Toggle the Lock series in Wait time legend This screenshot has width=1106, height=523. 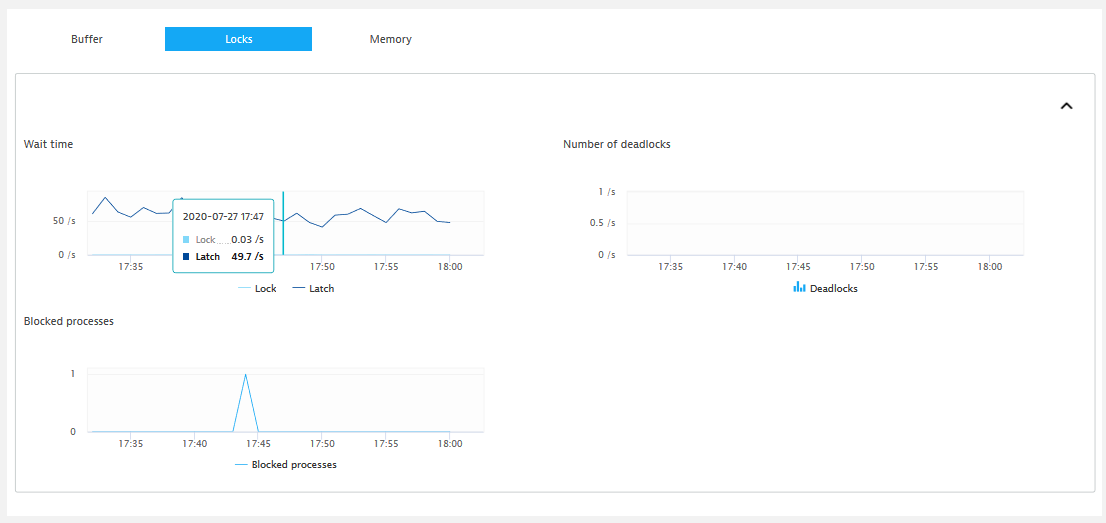tap(257, 288)
